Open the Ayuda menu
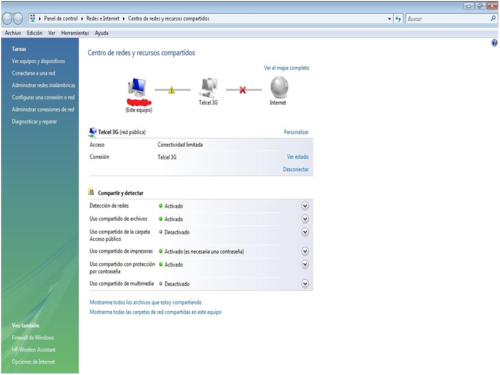The image size is (500, 375). point(101,33)
